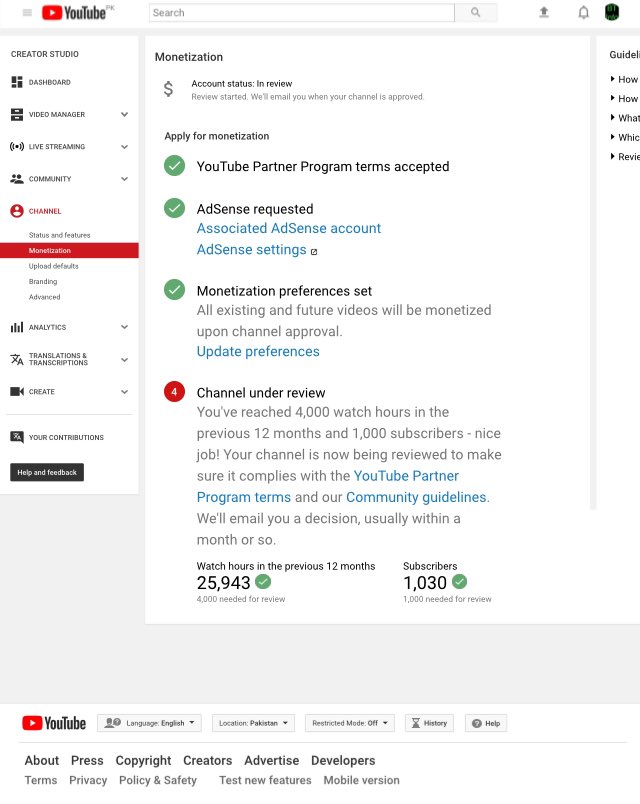This screenshot has height=804, width=640.
Task: Open the hamburger guide menu
Action: pyautogui.click(x=27, y=12)
